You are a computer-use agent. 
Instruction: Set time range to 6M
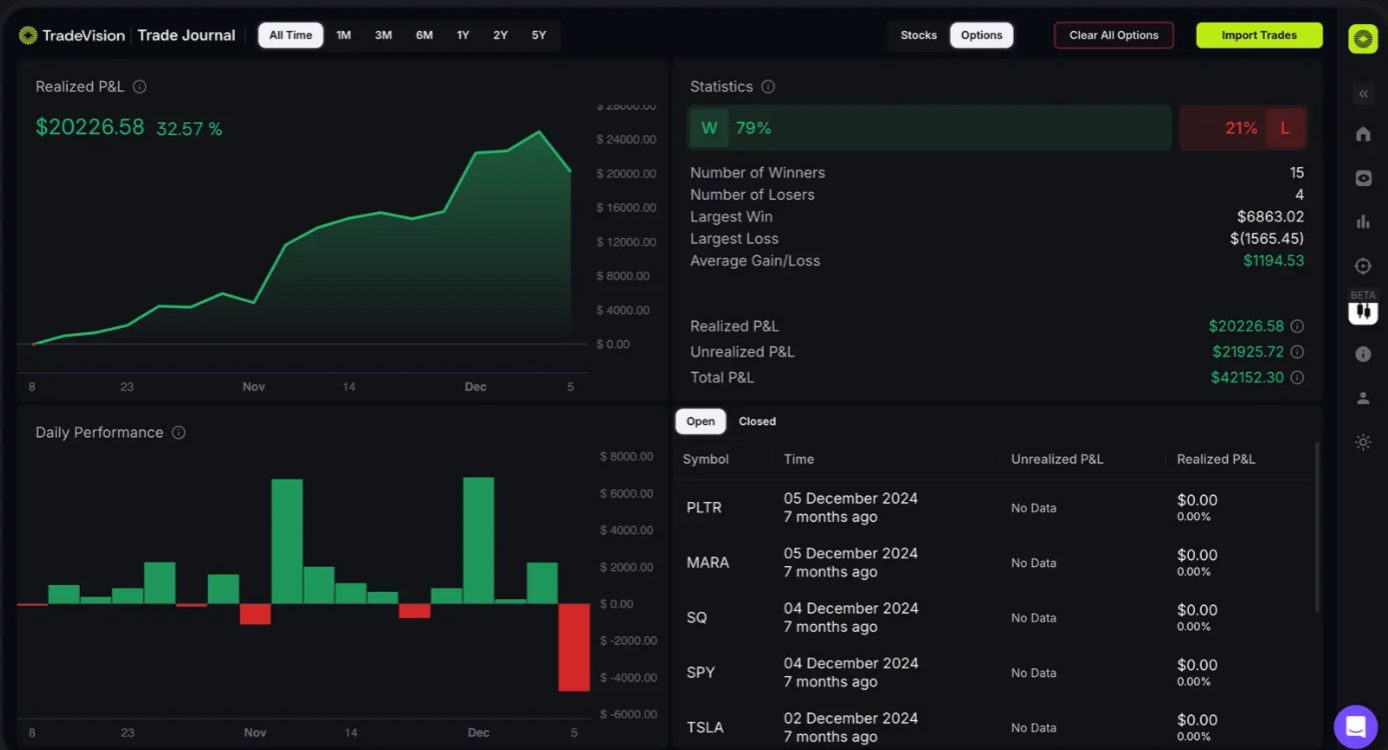424,35
